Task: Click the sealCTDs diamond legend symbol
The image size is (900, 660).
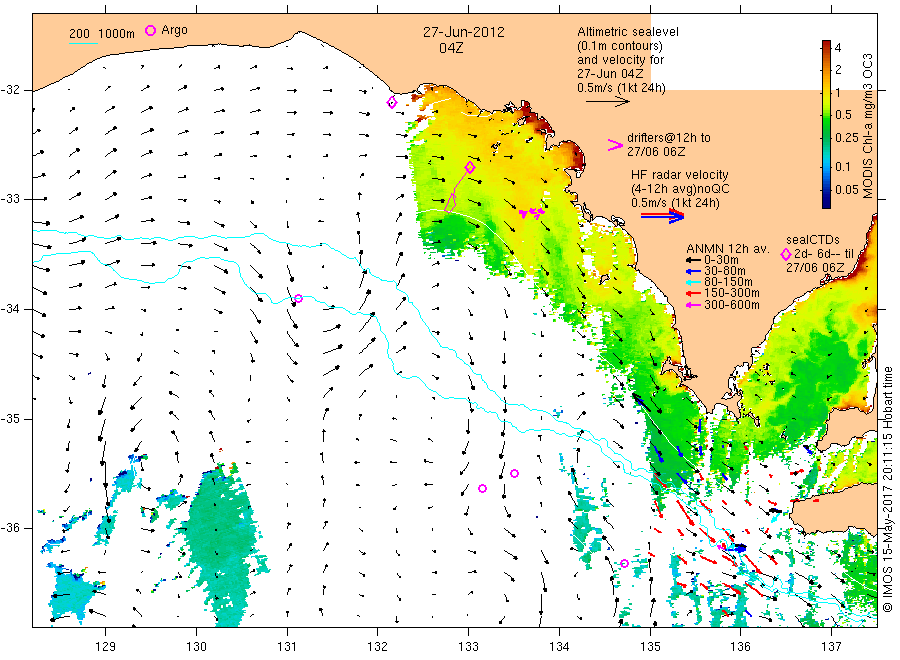Action: (x=786, y=254)
